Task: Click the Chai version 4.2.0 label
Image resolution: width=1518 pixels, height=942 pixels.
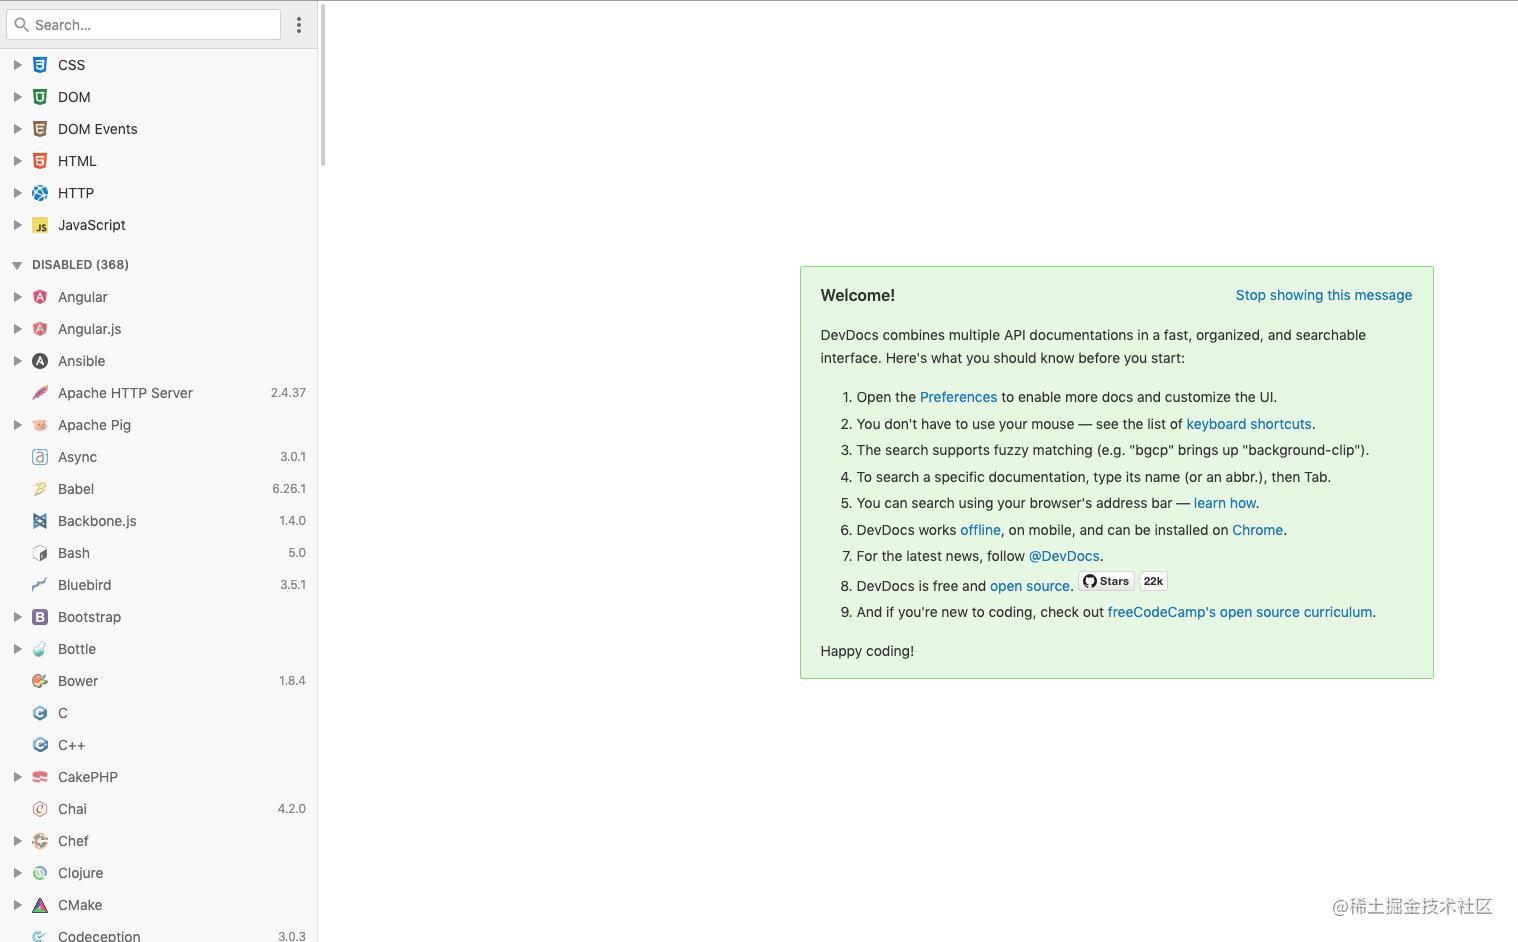Action: [292, 809]
